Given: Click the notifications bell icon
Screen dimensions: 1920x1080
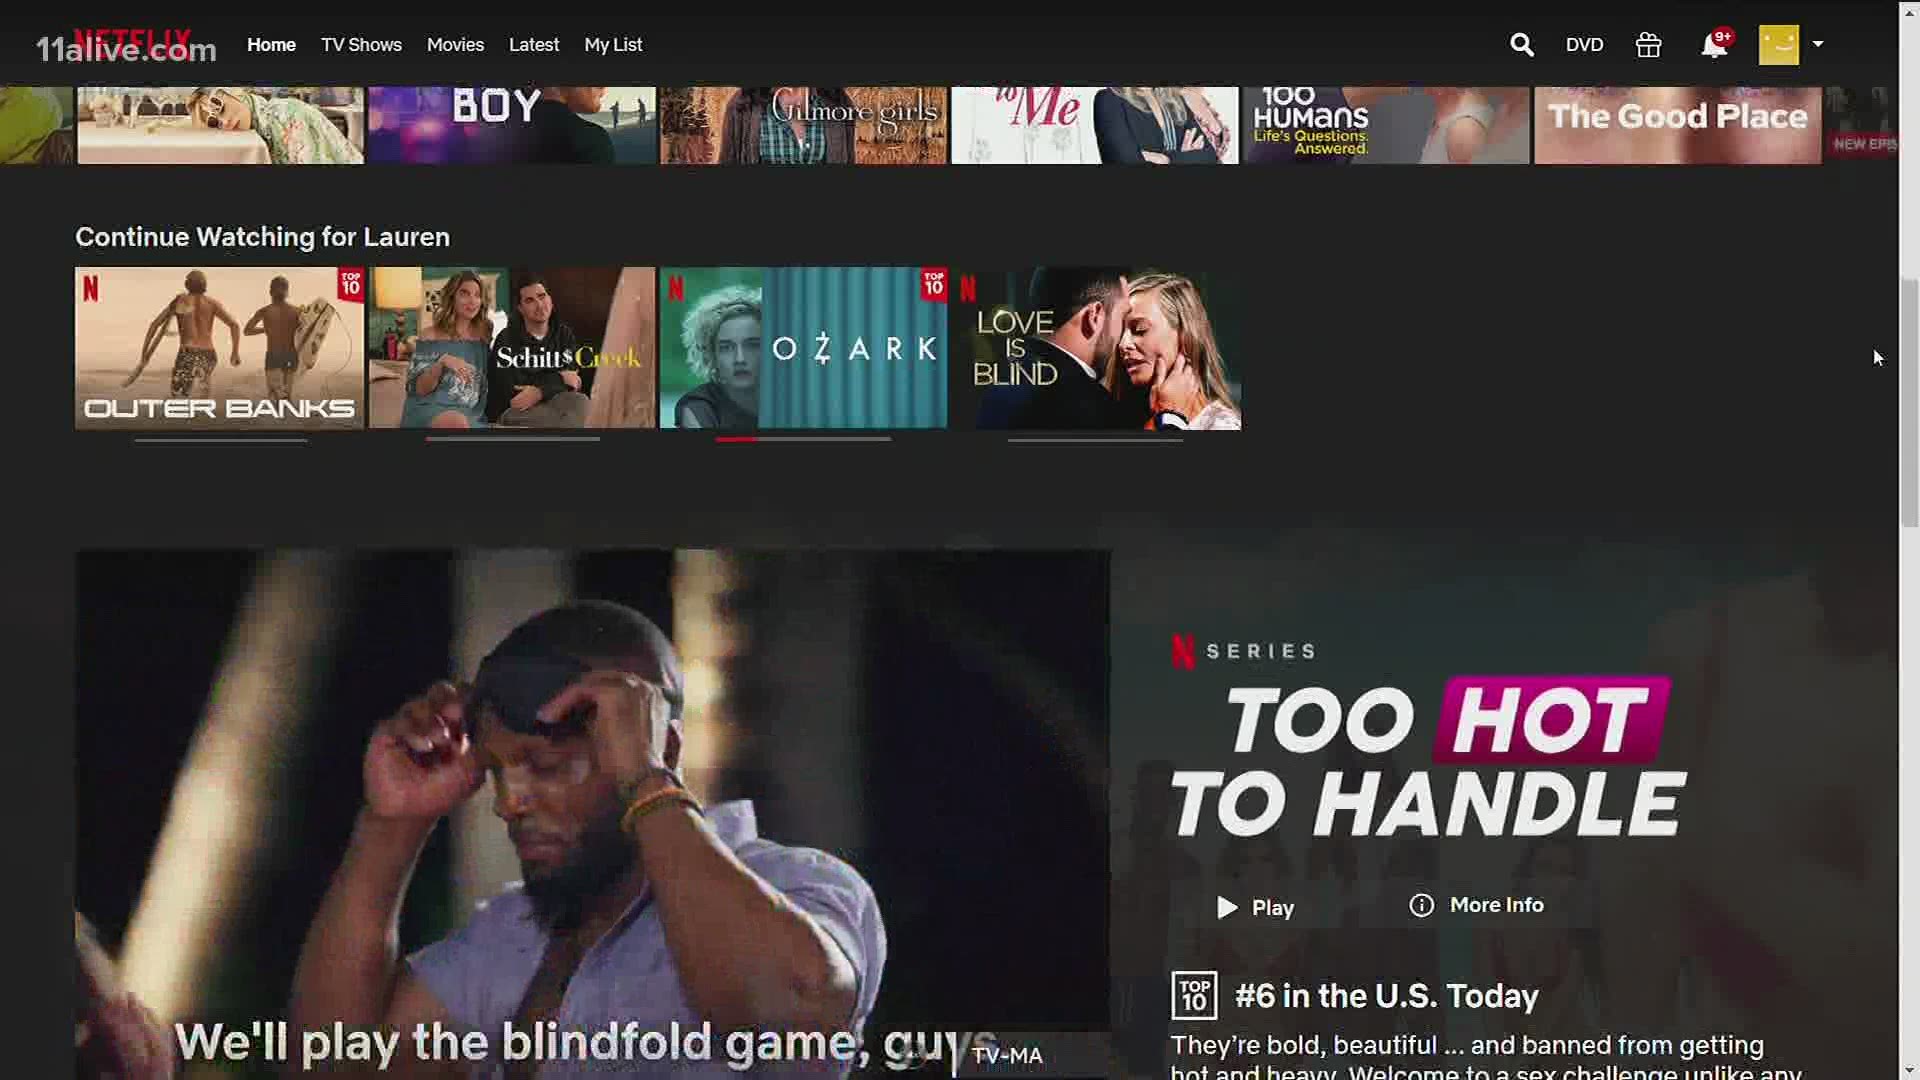Looking at the screenshot, I should [1714, 44].
